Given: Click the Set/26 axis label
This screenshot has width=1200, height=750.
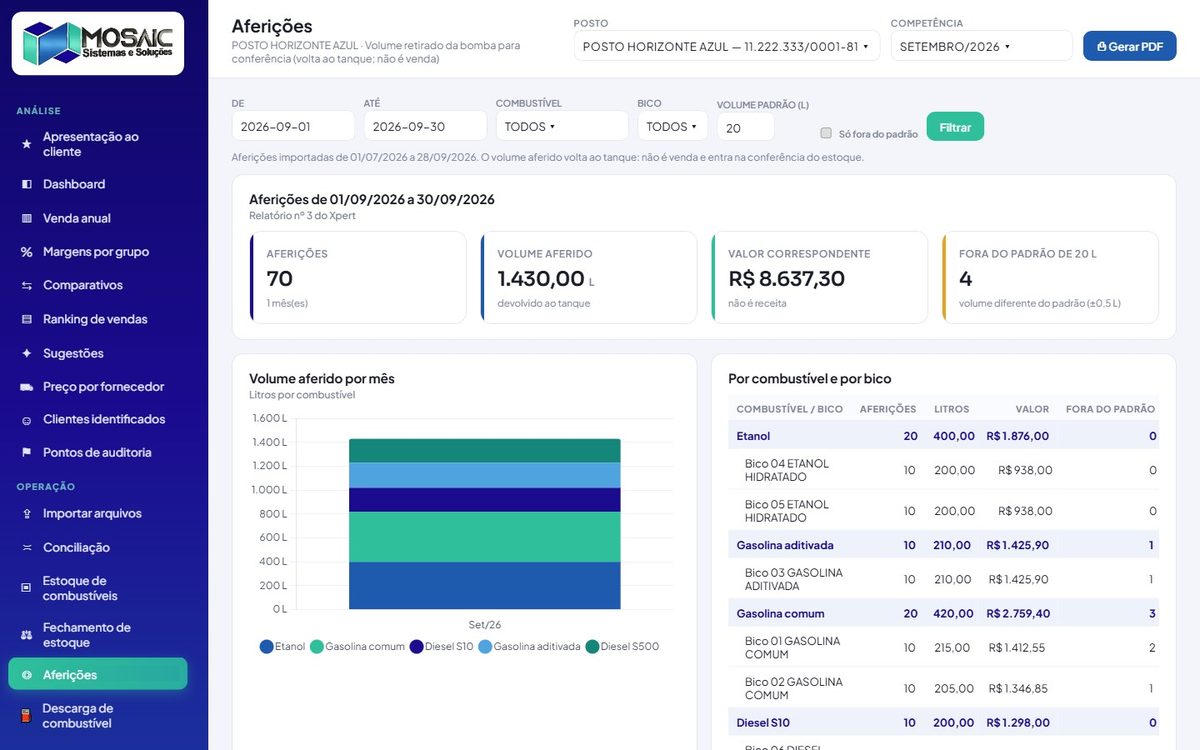Looking at the screenshot, I should point(485,625).
